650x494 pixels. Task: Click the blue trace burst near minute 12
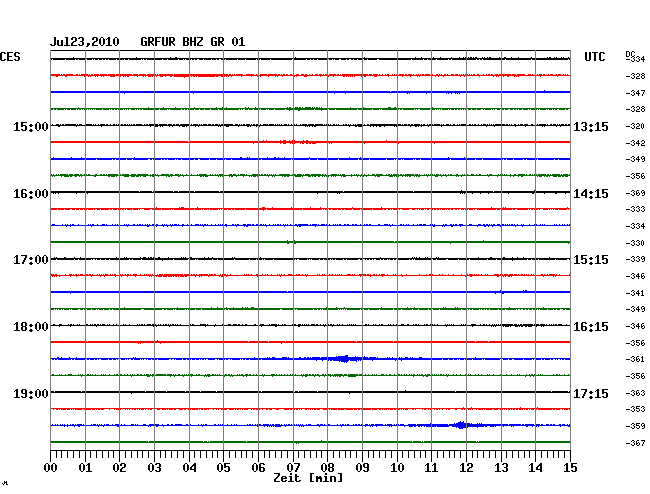461,425
